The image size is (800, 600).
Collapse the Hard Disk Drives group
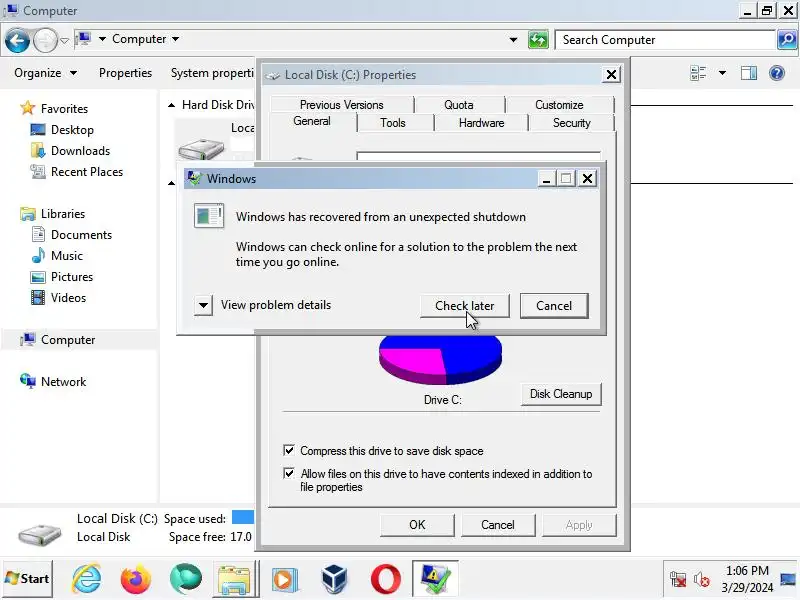[171, 105]
